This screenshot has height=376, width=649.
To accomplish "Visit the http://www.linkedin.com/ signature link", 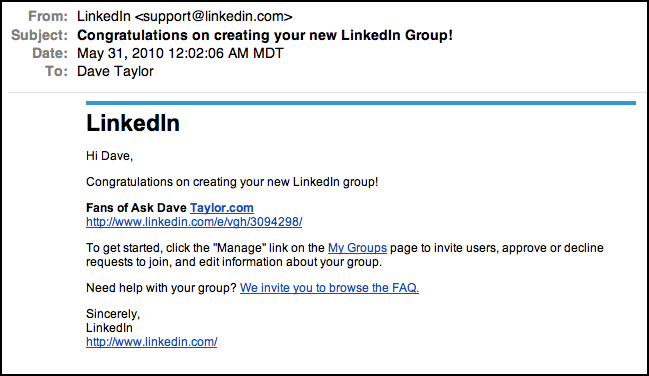I will pyautogui.click(x=151, y=342).
